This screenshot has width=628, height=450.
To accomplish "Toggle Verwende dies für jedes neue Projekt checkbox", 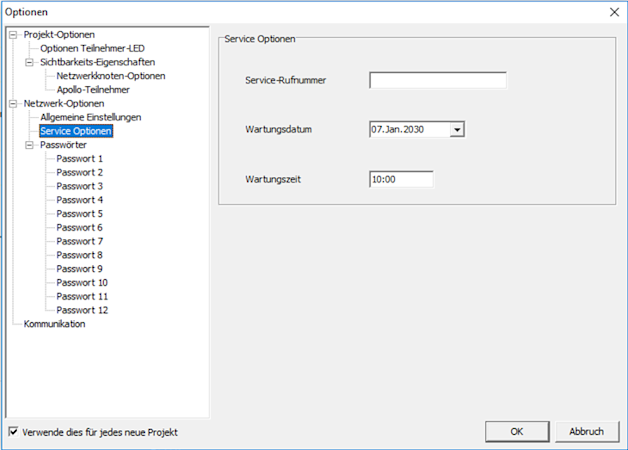I will pos(13,432).
